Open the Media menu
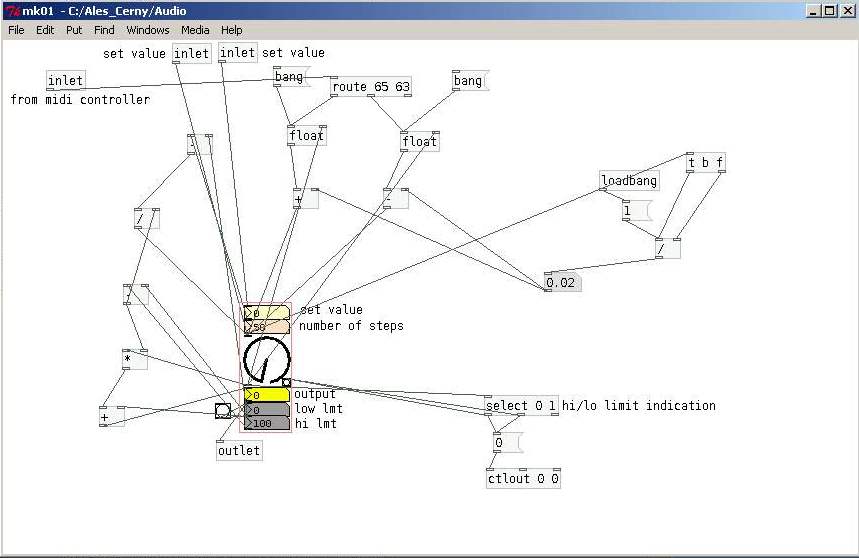 coord(195,30)
